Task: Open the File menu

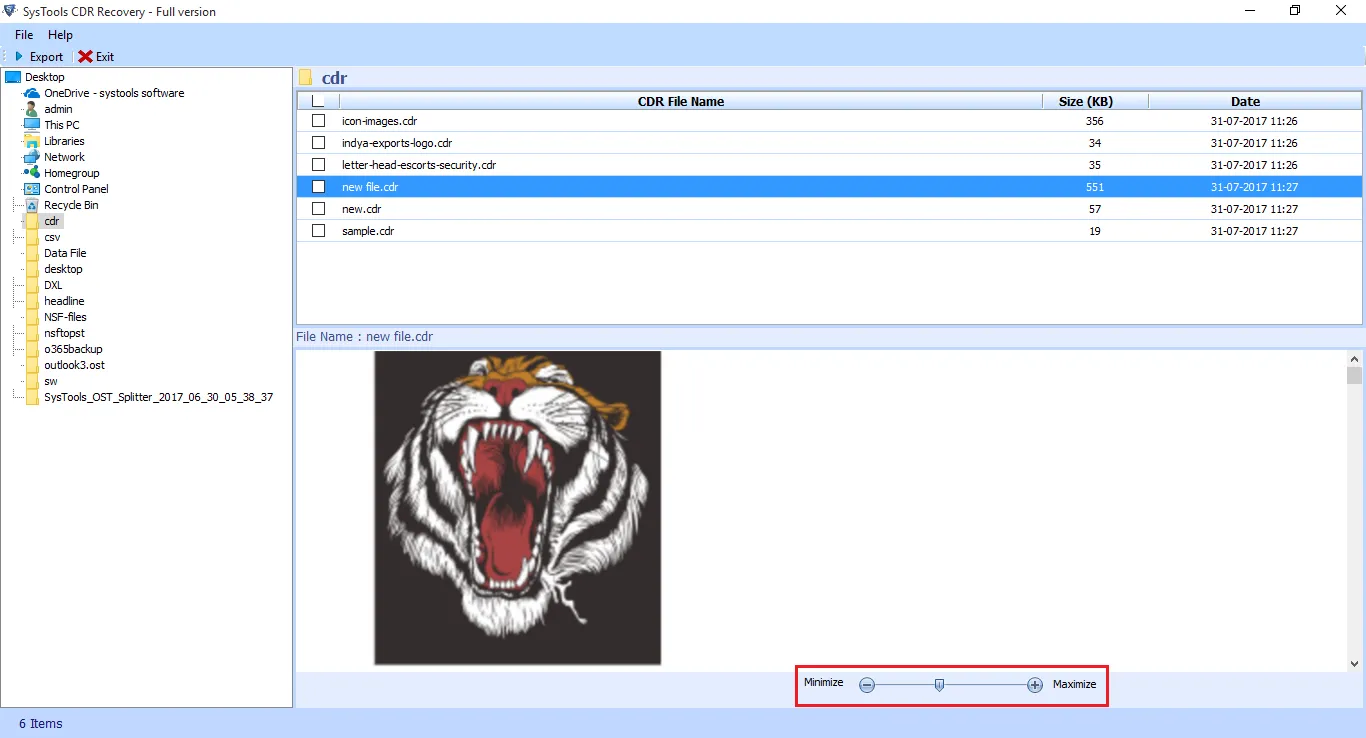Action: 24,35
